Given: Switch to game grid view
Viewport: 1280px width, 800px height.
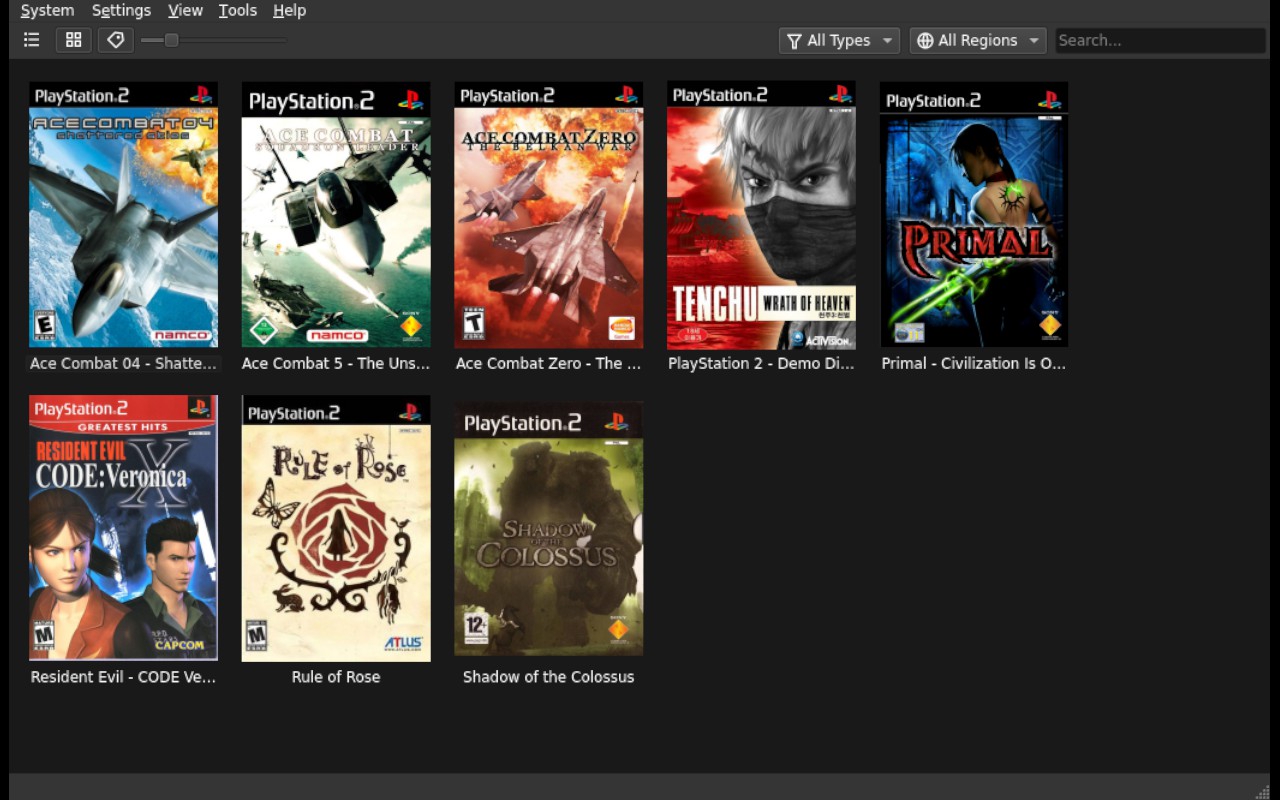Looking at the screenshot, I should click(x=74, y=40).
